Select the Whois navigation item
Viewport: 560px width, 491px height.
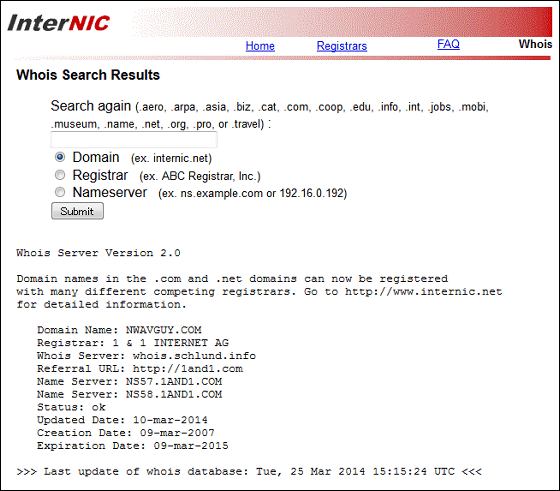[535, 44]
